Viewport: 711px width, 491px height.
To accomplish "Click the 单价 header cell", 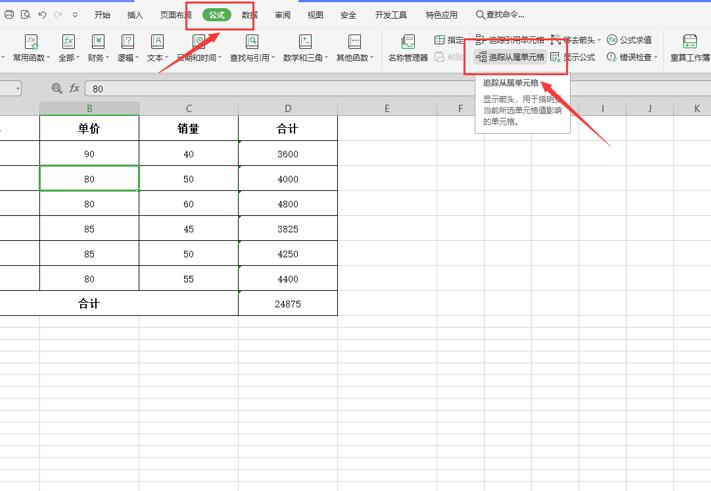I will 89,128.
